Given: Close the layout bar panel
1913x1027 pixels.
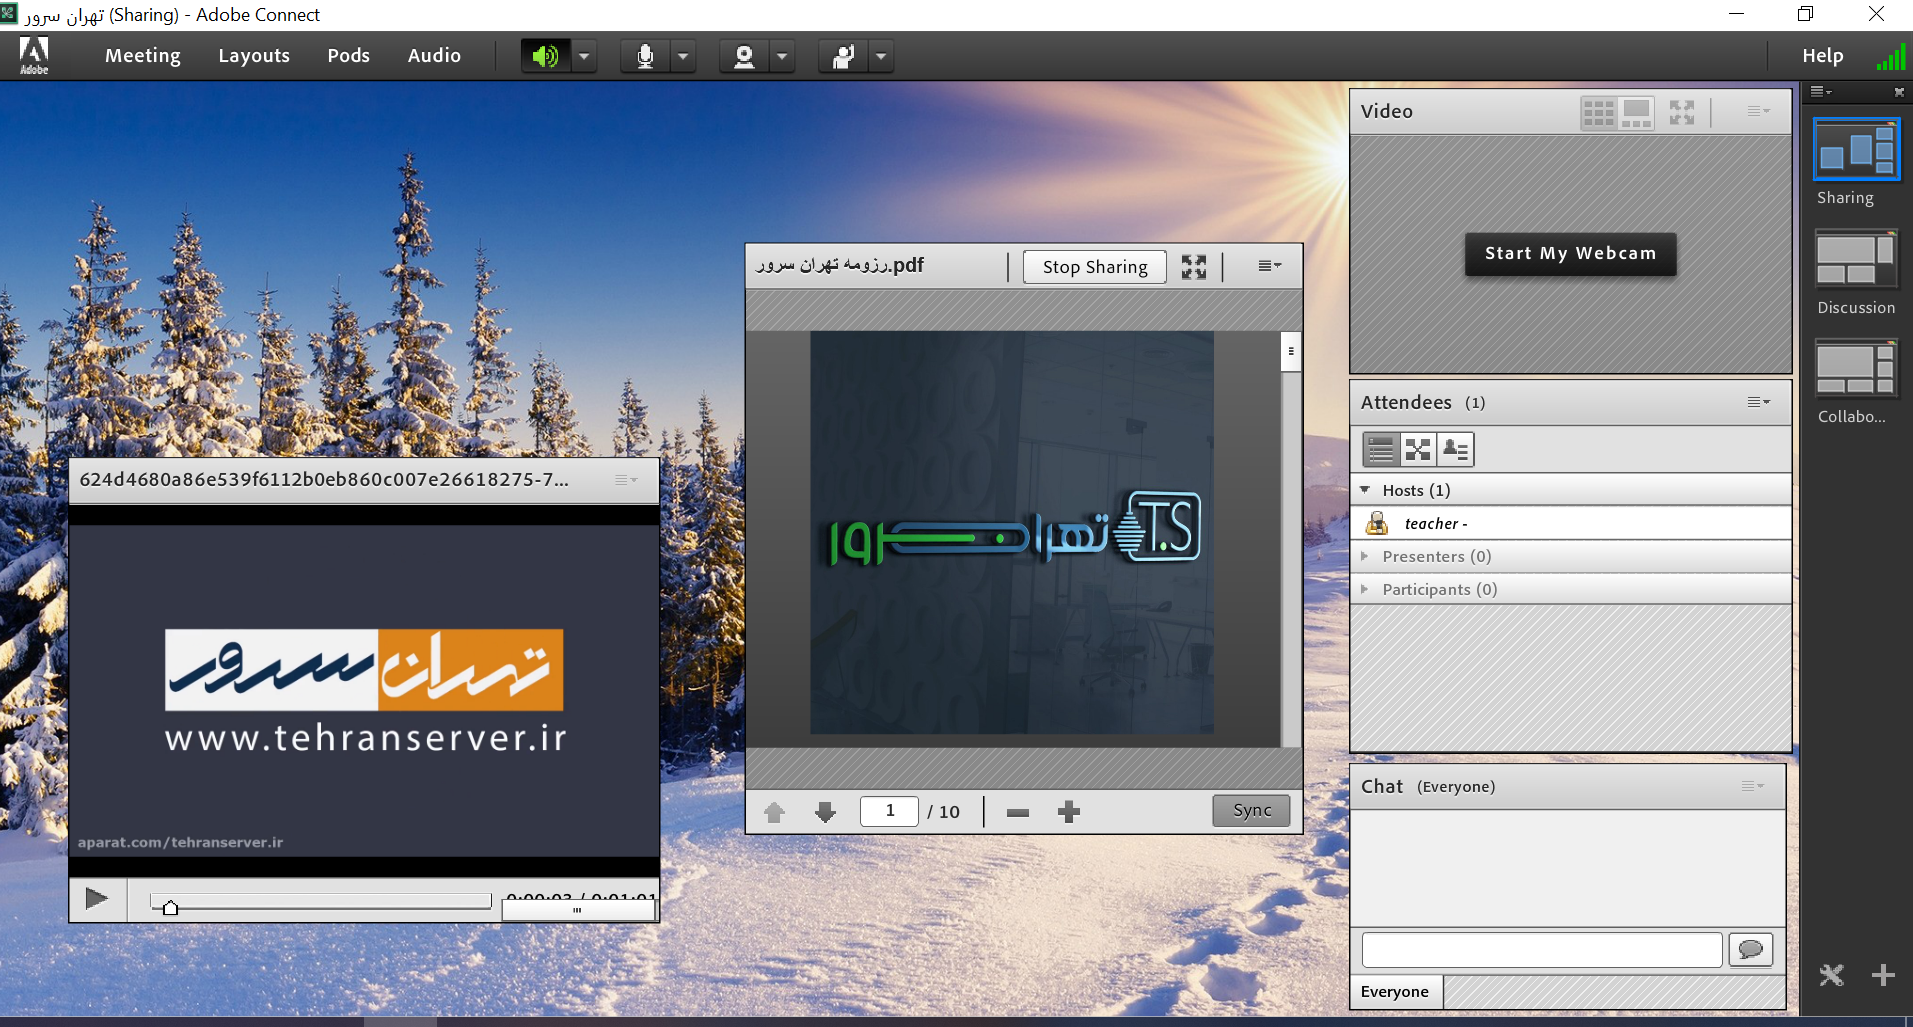Looking at the screenshot, I should [1898, 92].
